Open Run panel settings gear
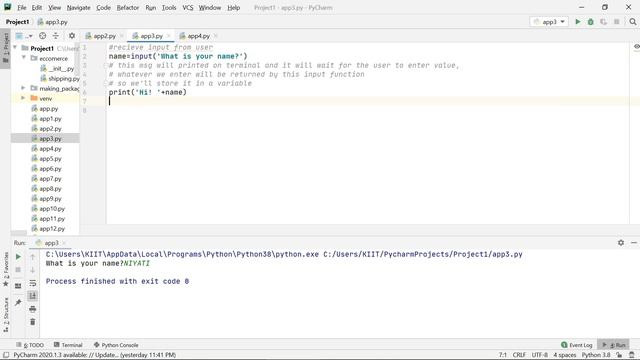 pyautogui.click(x=621, y=242)
